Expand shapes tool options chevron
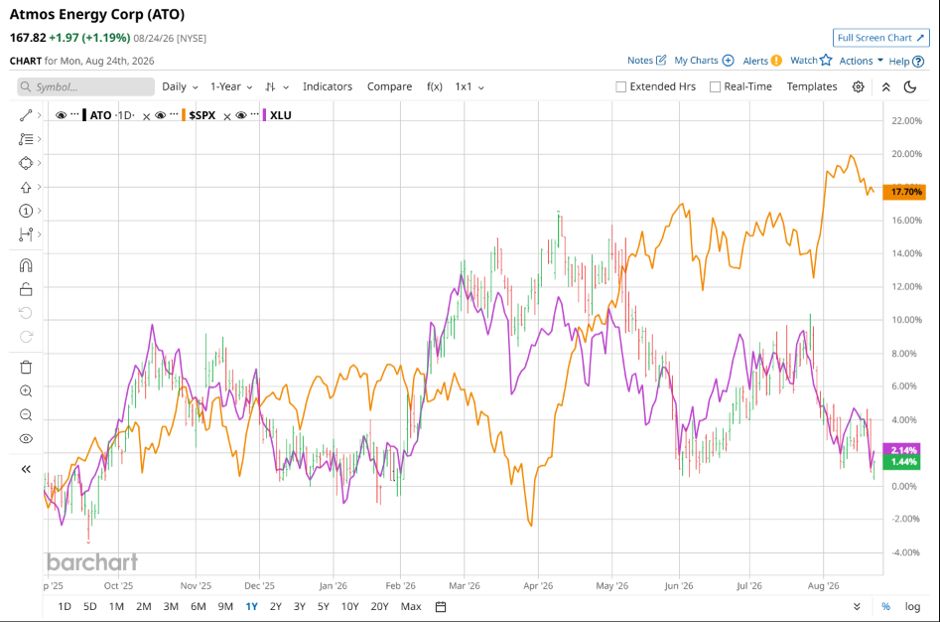Image resolution: width=940 pixels, height=622 pixels. coord(40,163)
